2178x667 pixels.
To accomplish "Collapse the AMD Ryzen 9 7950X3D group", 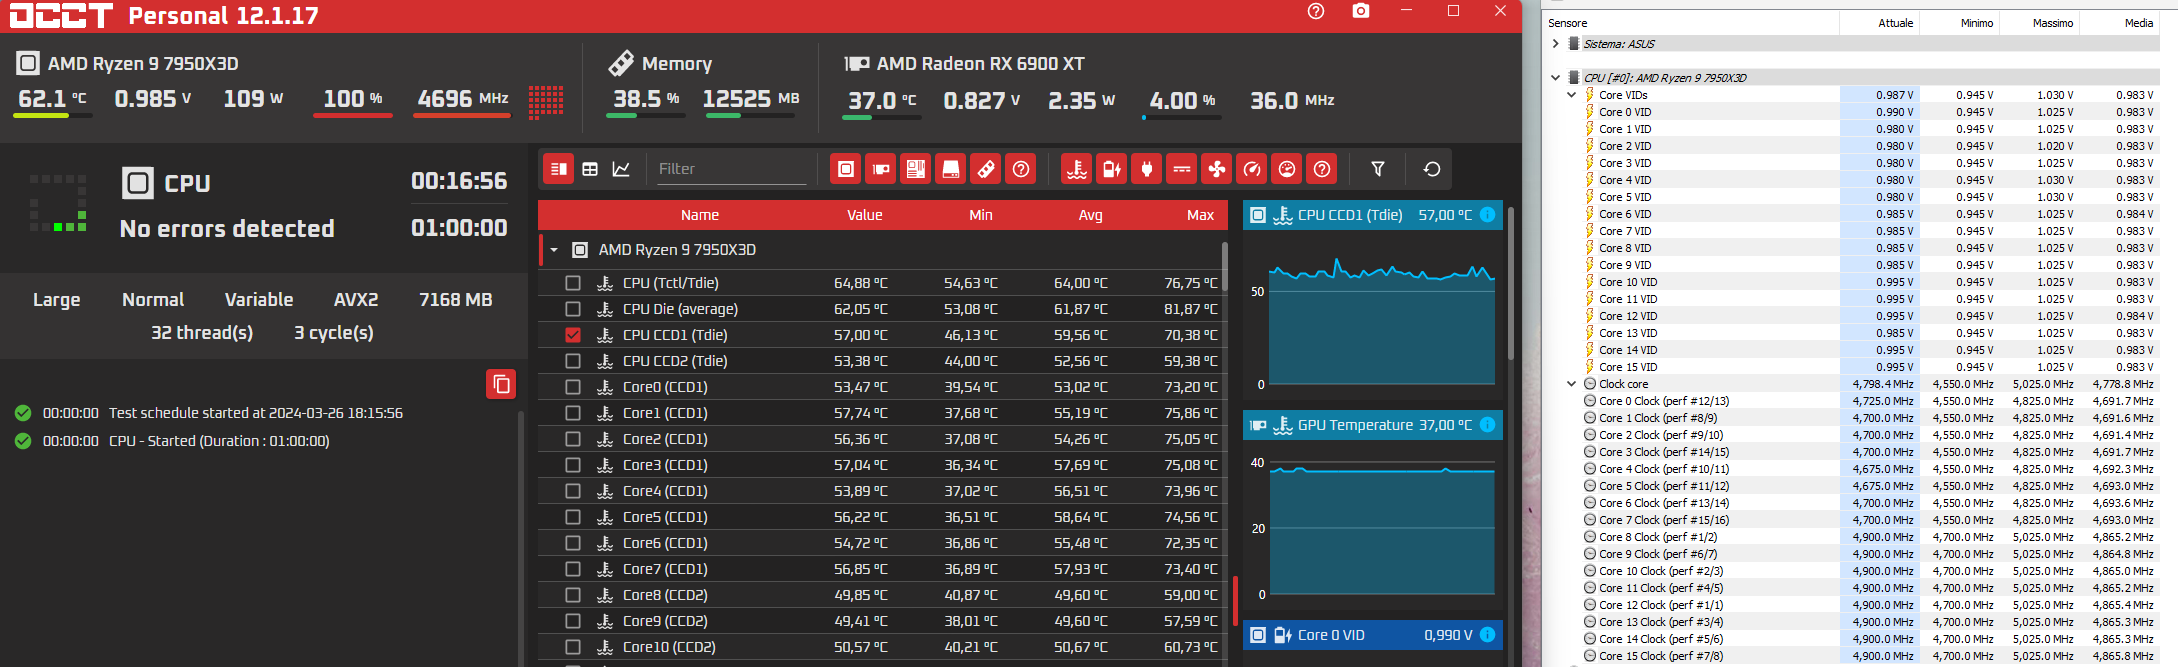I will (x=554, y=250).
